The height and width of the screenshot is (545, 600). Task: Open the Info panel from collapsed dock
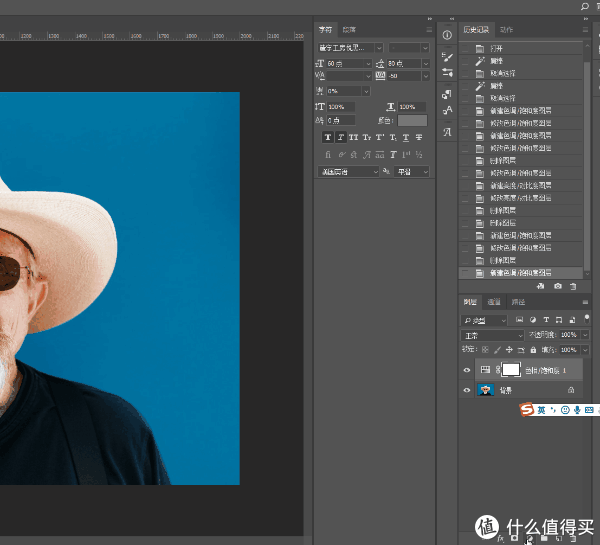click(447, 35)
